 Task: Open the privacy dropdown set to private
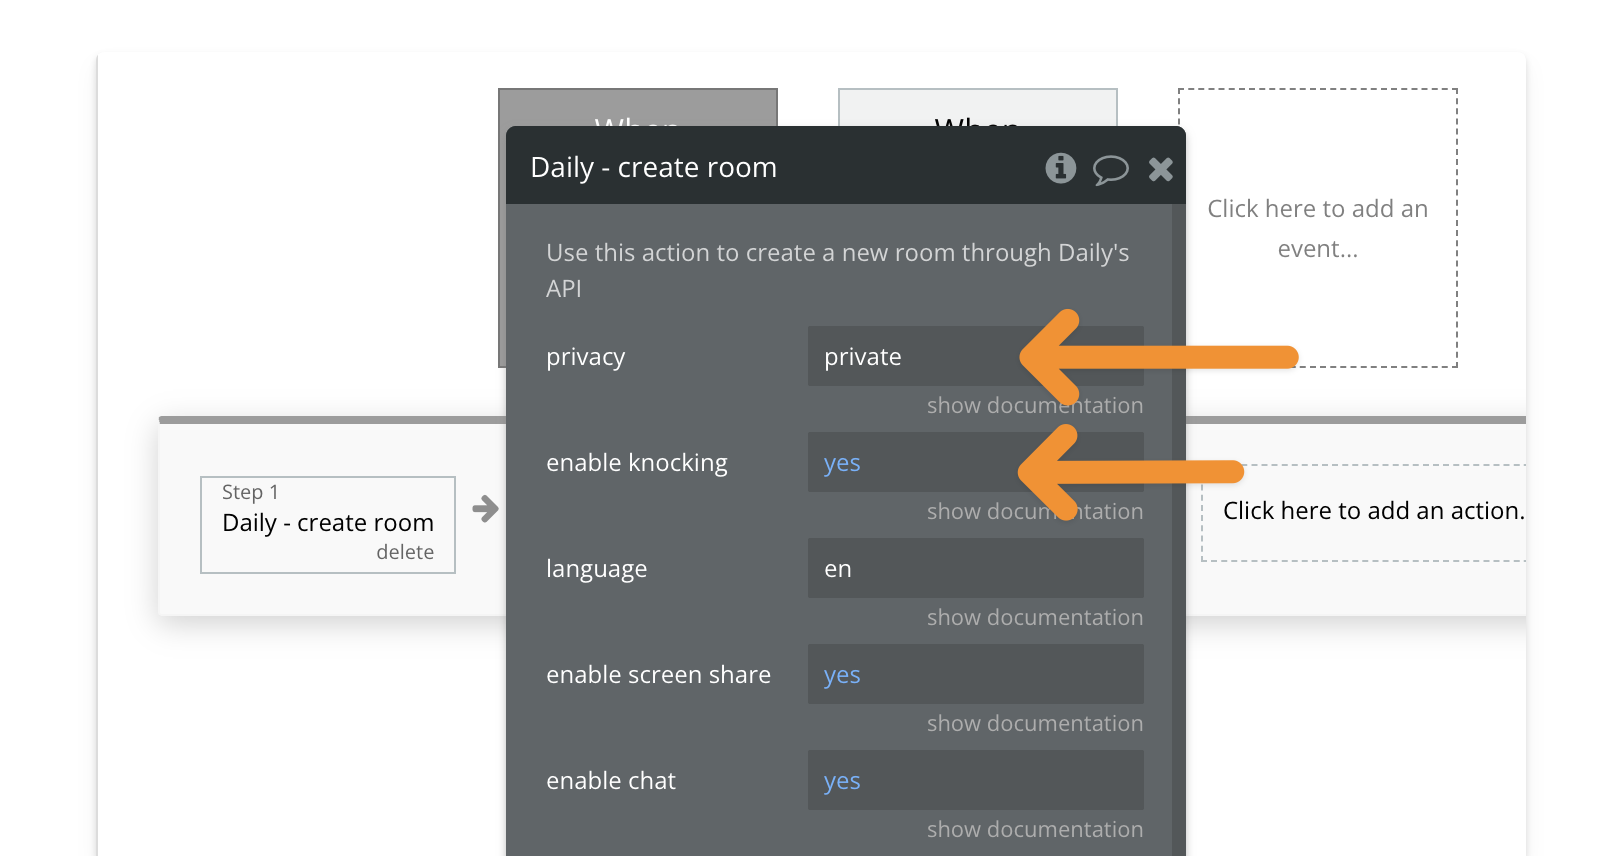[x=975, y=356]
